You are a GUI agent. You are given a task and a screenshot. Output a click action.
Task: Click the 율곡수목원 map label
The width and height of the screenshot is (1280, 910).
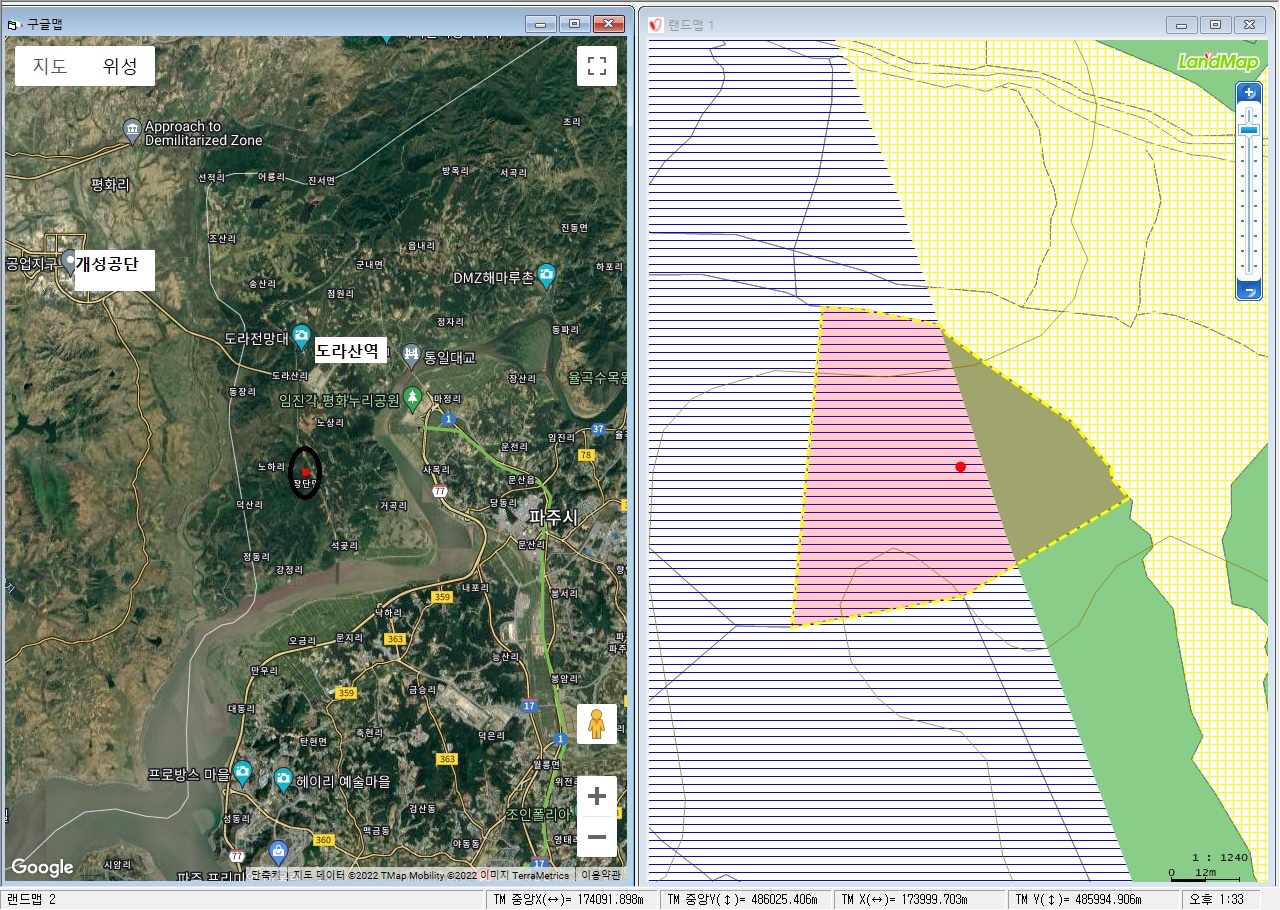click(x=596, y=377)
